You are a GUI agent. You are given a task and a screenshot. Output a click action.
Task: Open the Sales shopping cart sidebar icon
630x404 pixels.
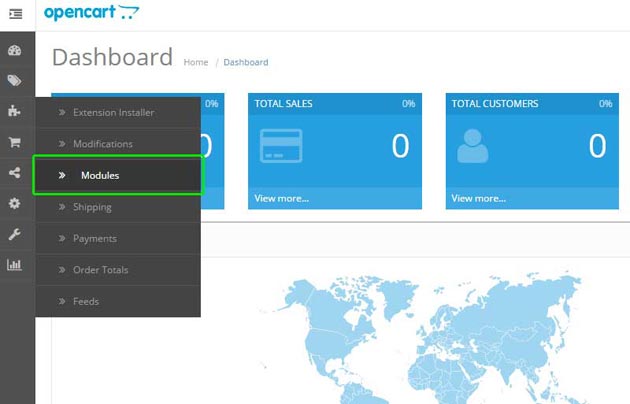[15, 142]
